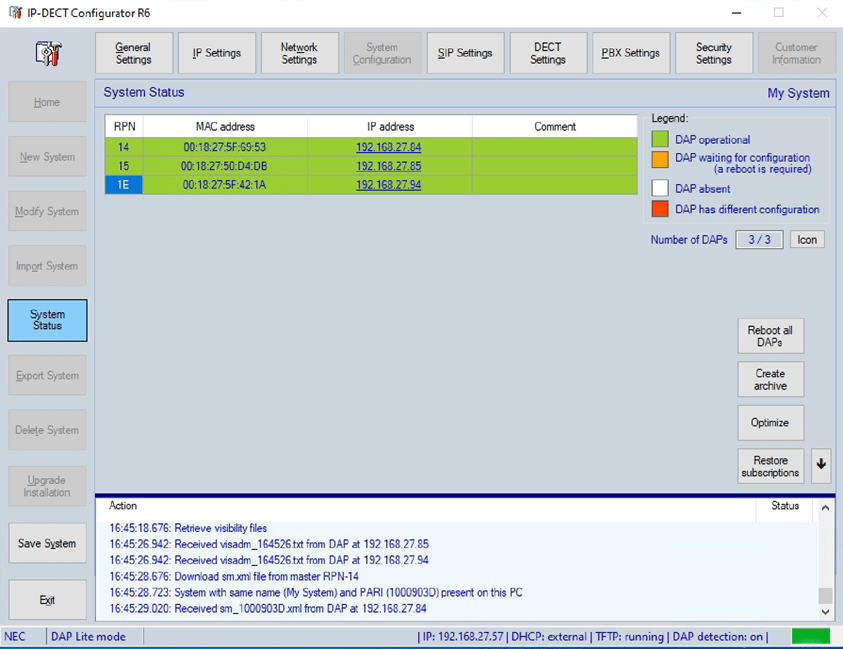Click the IP address column header

tap(390, 126)
